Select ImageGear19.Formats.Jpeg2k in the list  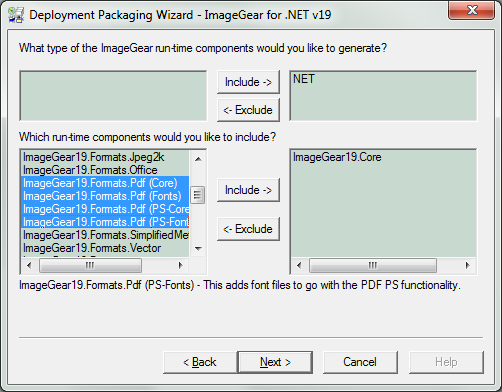click(x=105, y=157)
